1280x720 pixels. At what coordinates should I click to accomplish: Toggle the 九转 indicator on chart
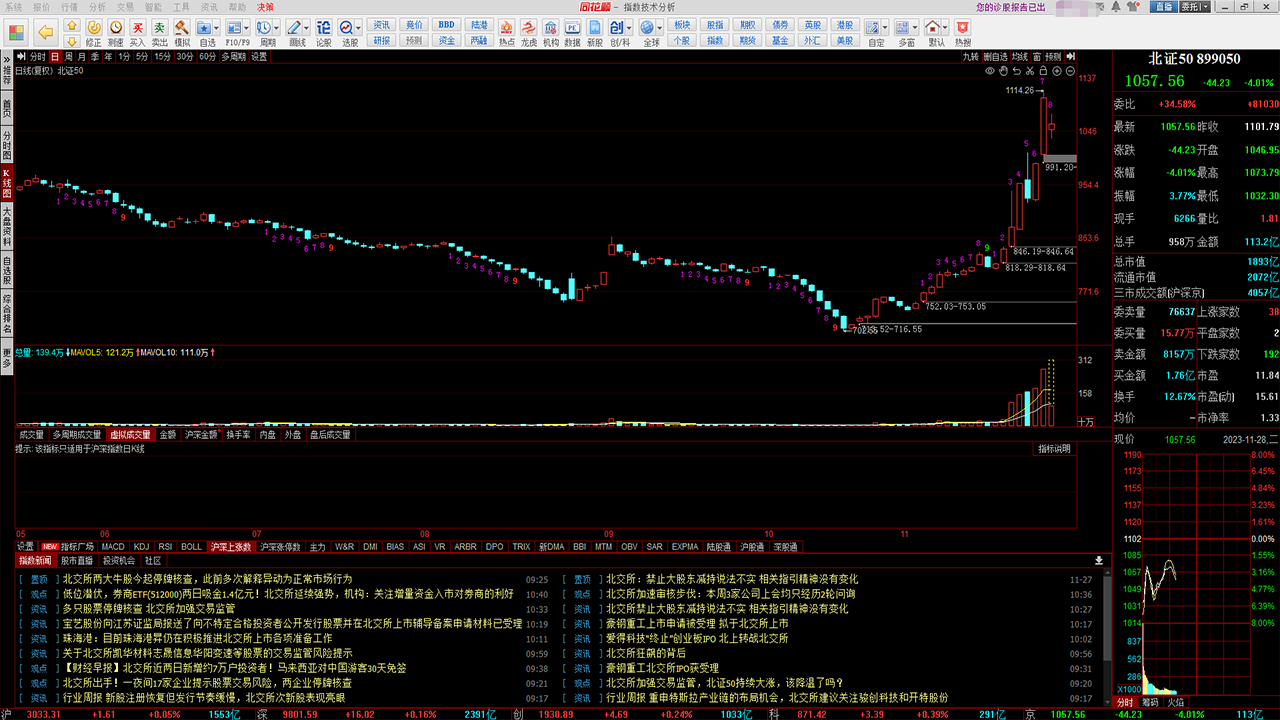point(970,57)
